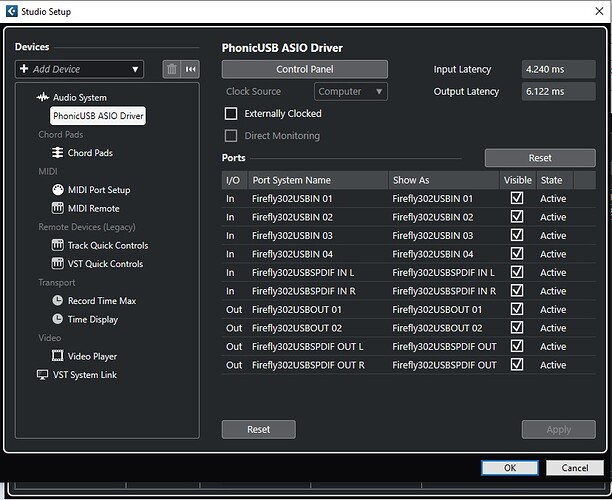Uncheck Visible for Firefly302USBSPDIF IN L
The height and width of the screenshot is (500, 612).
(517, 272)
